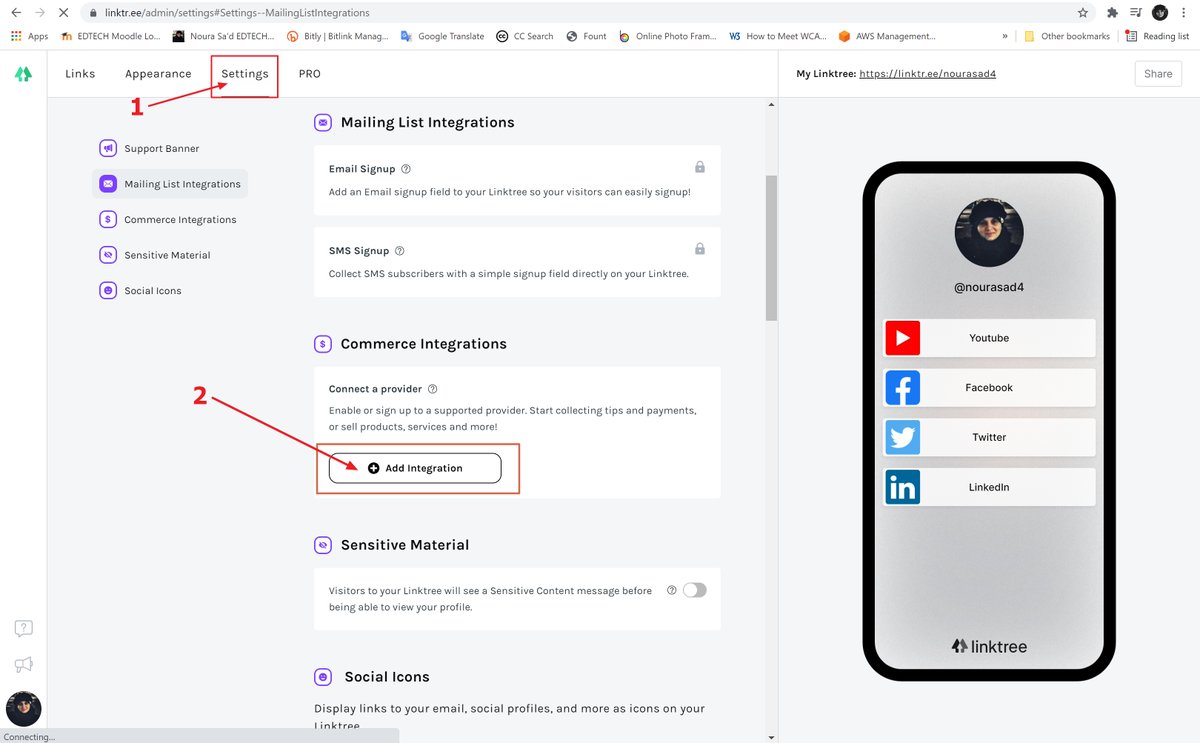Click help icon beside SMS Signup

[399, 251]
